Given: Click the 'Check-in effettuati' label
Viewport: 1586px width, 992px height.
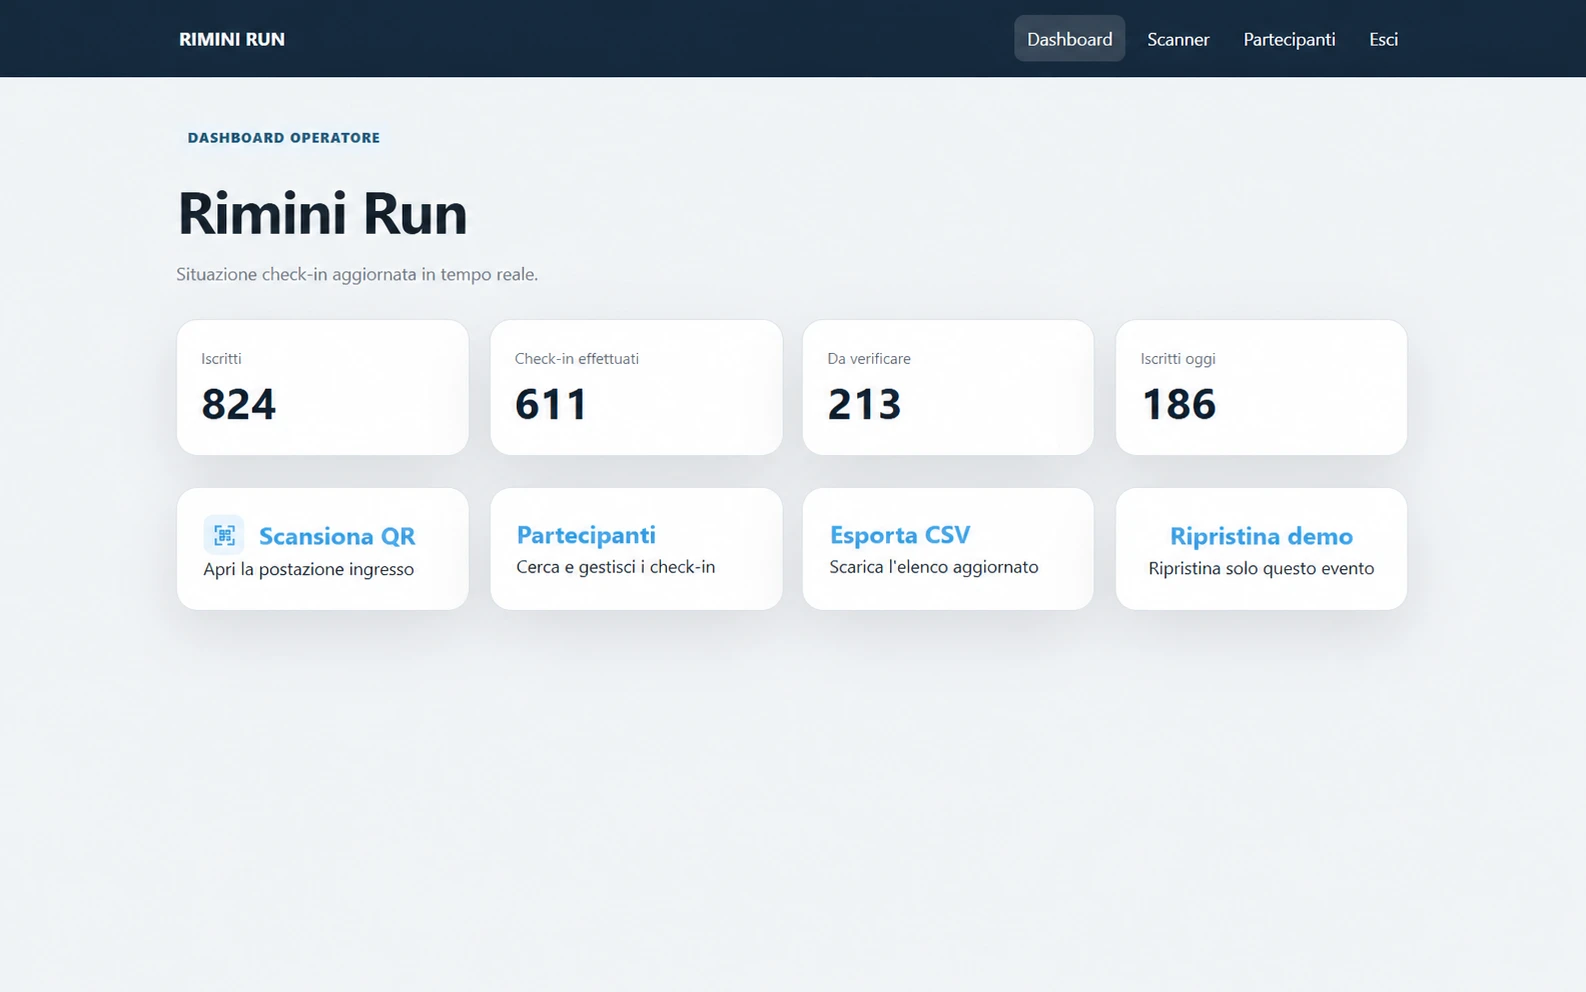Looking at the screenshot, I should pos(577,359).
